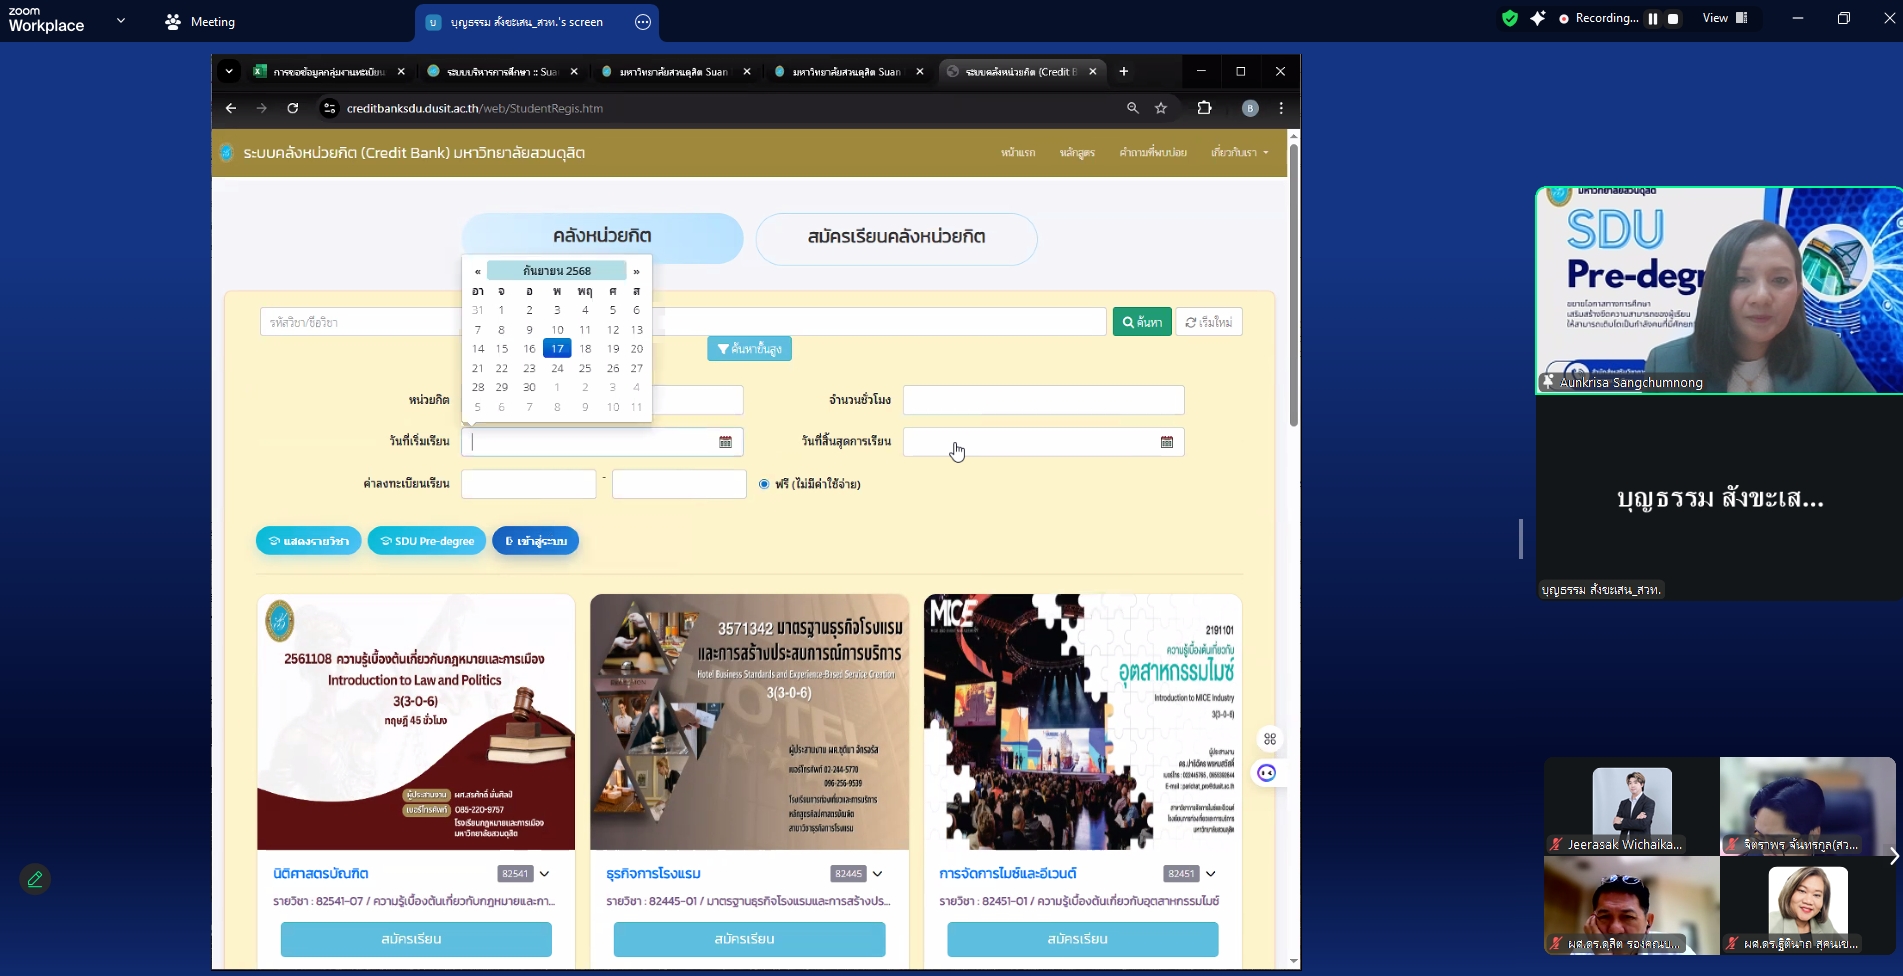Screen dimensions: 1903x976
Task: Switch to สมัครเรียนคลังหน่วยกิต tab
Action: 896,238
